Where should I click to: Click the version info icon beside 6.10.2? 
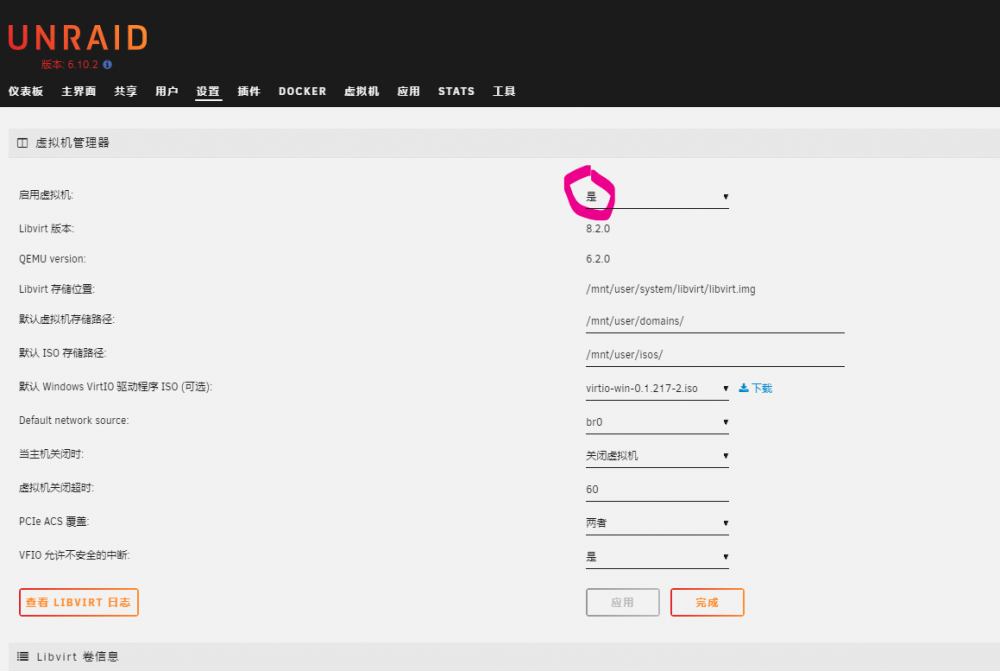tap(107, 64)
